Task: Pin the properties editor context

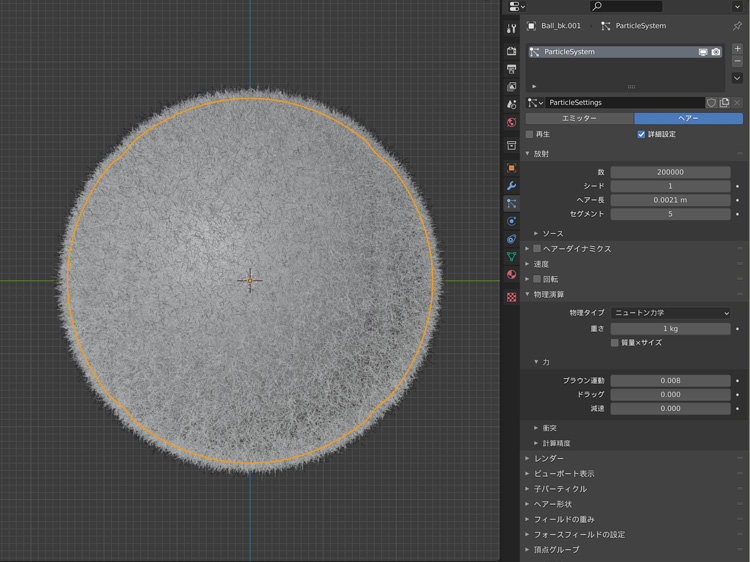Action: 737,26
